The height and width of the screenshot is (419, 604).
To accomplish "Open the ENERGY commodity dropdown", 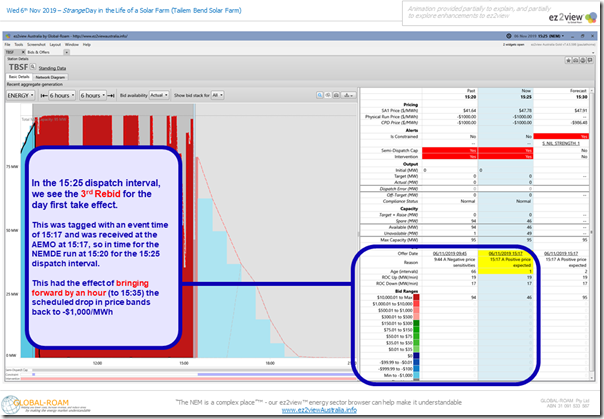I will pyautogui.click(x=20, y=95).
